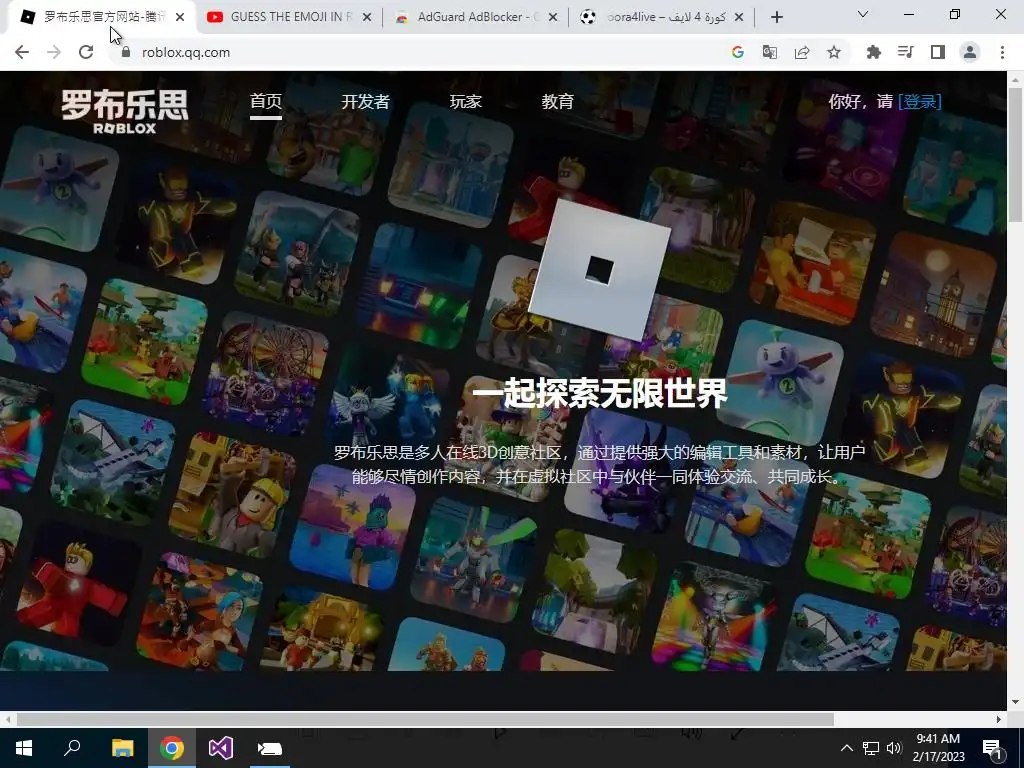Click the roblox.qq.com address field
The height and width of the screenshot is (768, 1024).
tap(418, 52)
